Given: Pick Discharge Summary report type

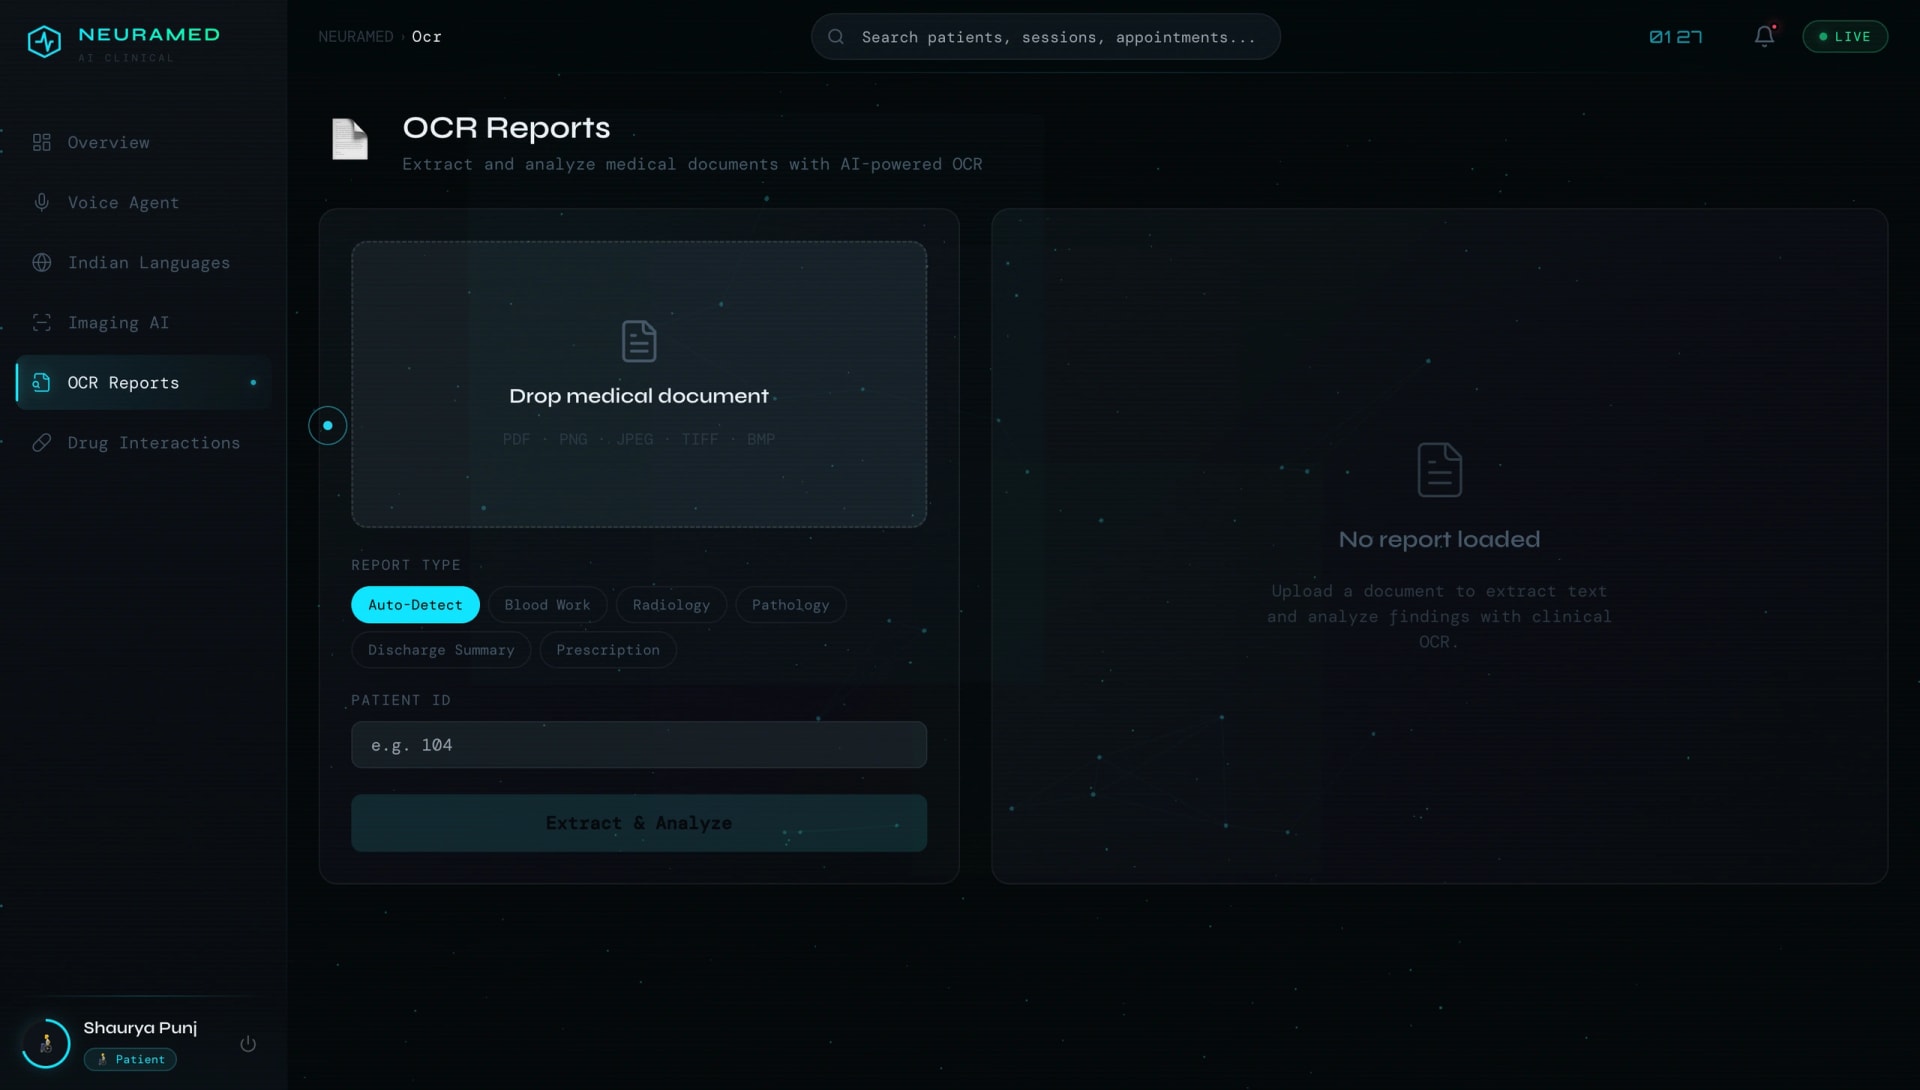Looking at the screenshot, I should click(441, 649).
